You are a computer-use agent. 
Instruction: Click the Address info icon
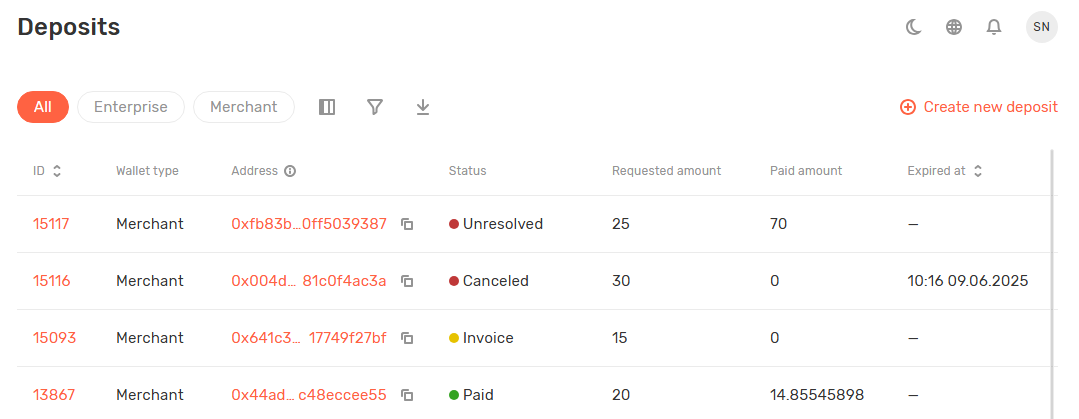point(290,171)
